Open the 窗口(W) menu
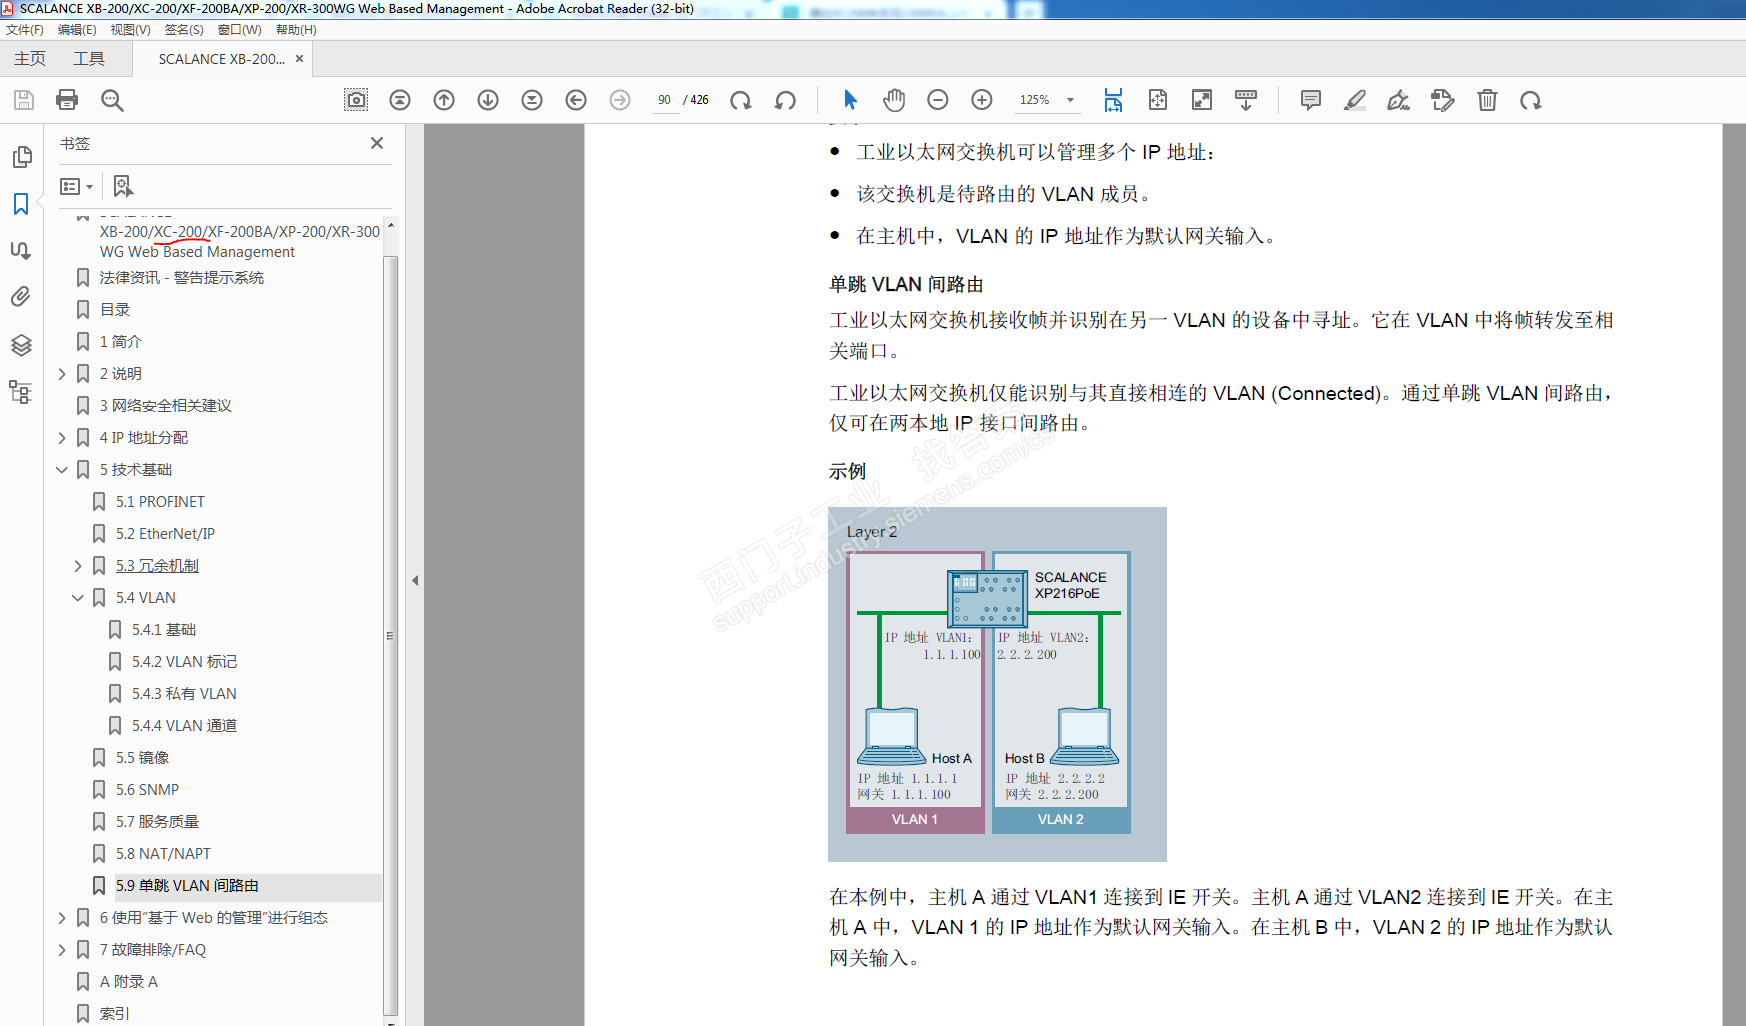This screenshot has width=1746, height=1026. (x=239, y=30)
